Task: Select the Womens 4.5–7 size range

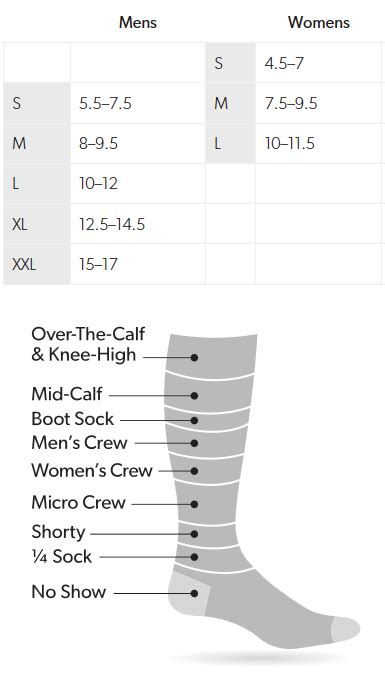Action: [x=284, y=64]
